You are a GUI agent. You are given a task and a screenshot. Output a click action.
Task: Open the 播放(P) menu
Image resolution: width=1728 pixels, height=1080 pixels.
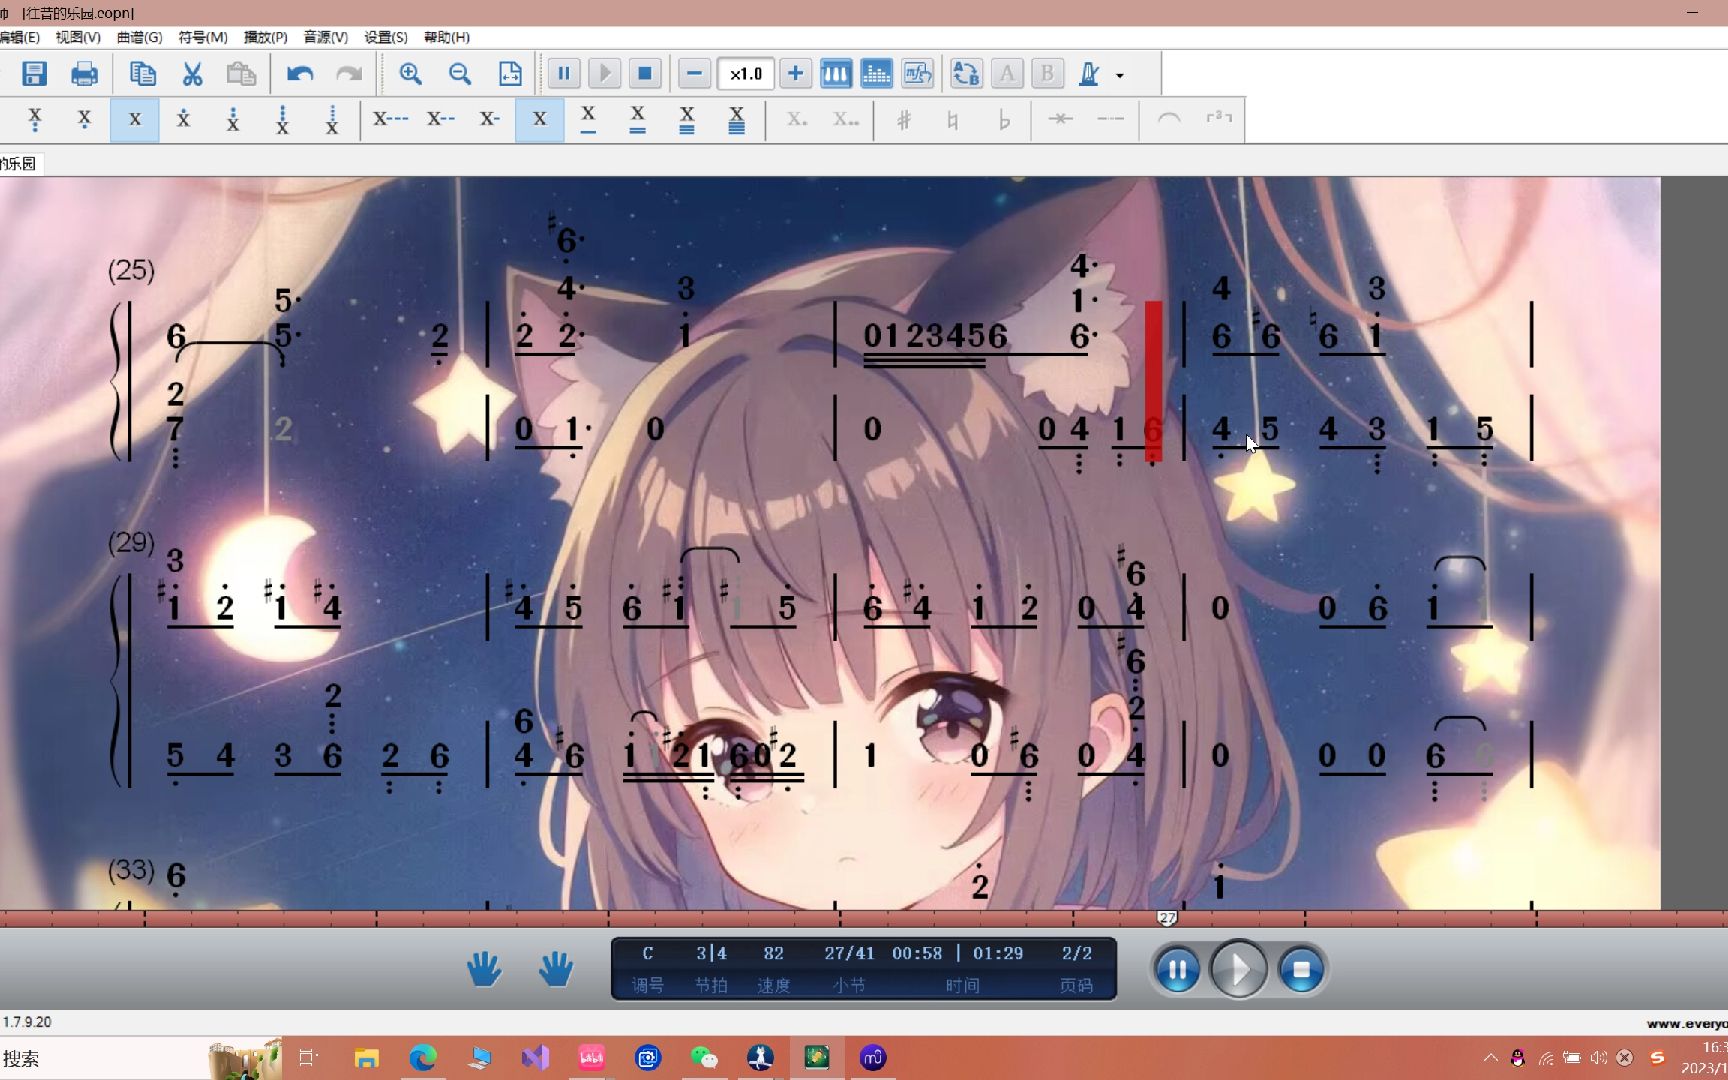point(265,37)
